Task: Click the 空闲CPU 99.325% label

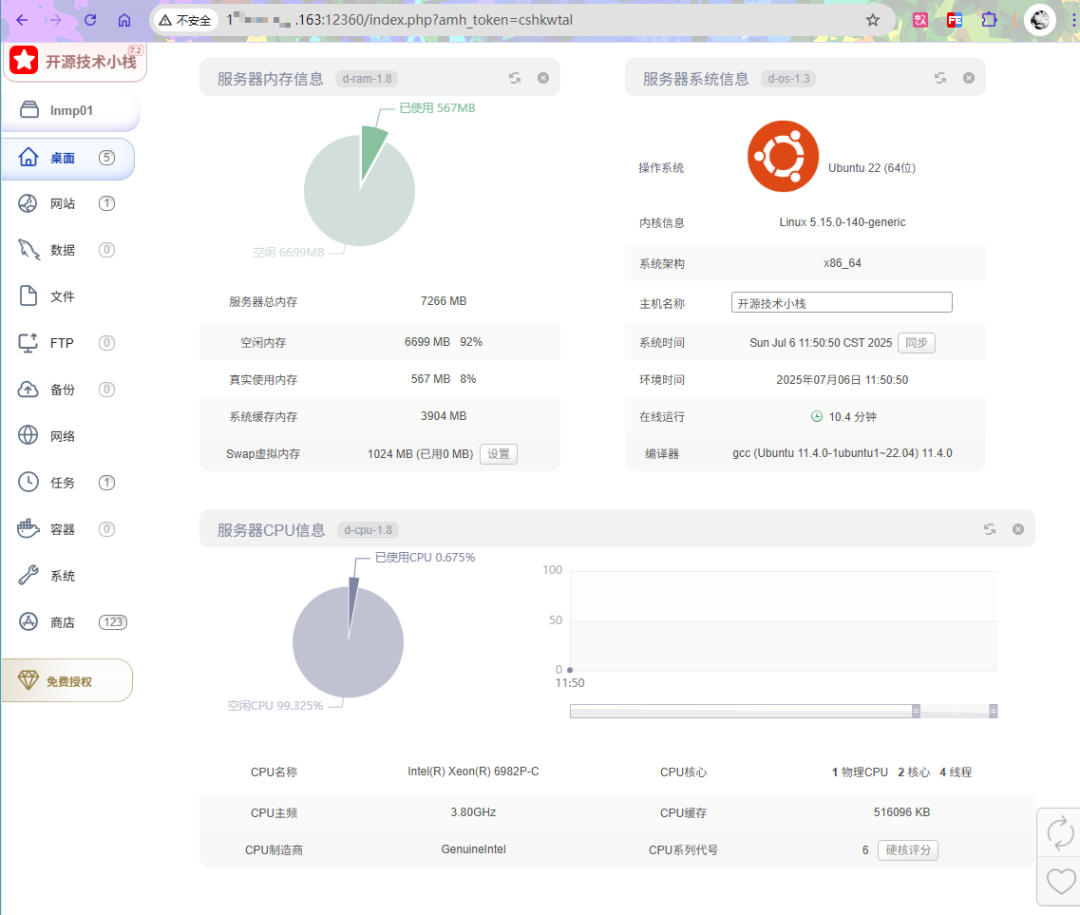Action: pos(276,706)
